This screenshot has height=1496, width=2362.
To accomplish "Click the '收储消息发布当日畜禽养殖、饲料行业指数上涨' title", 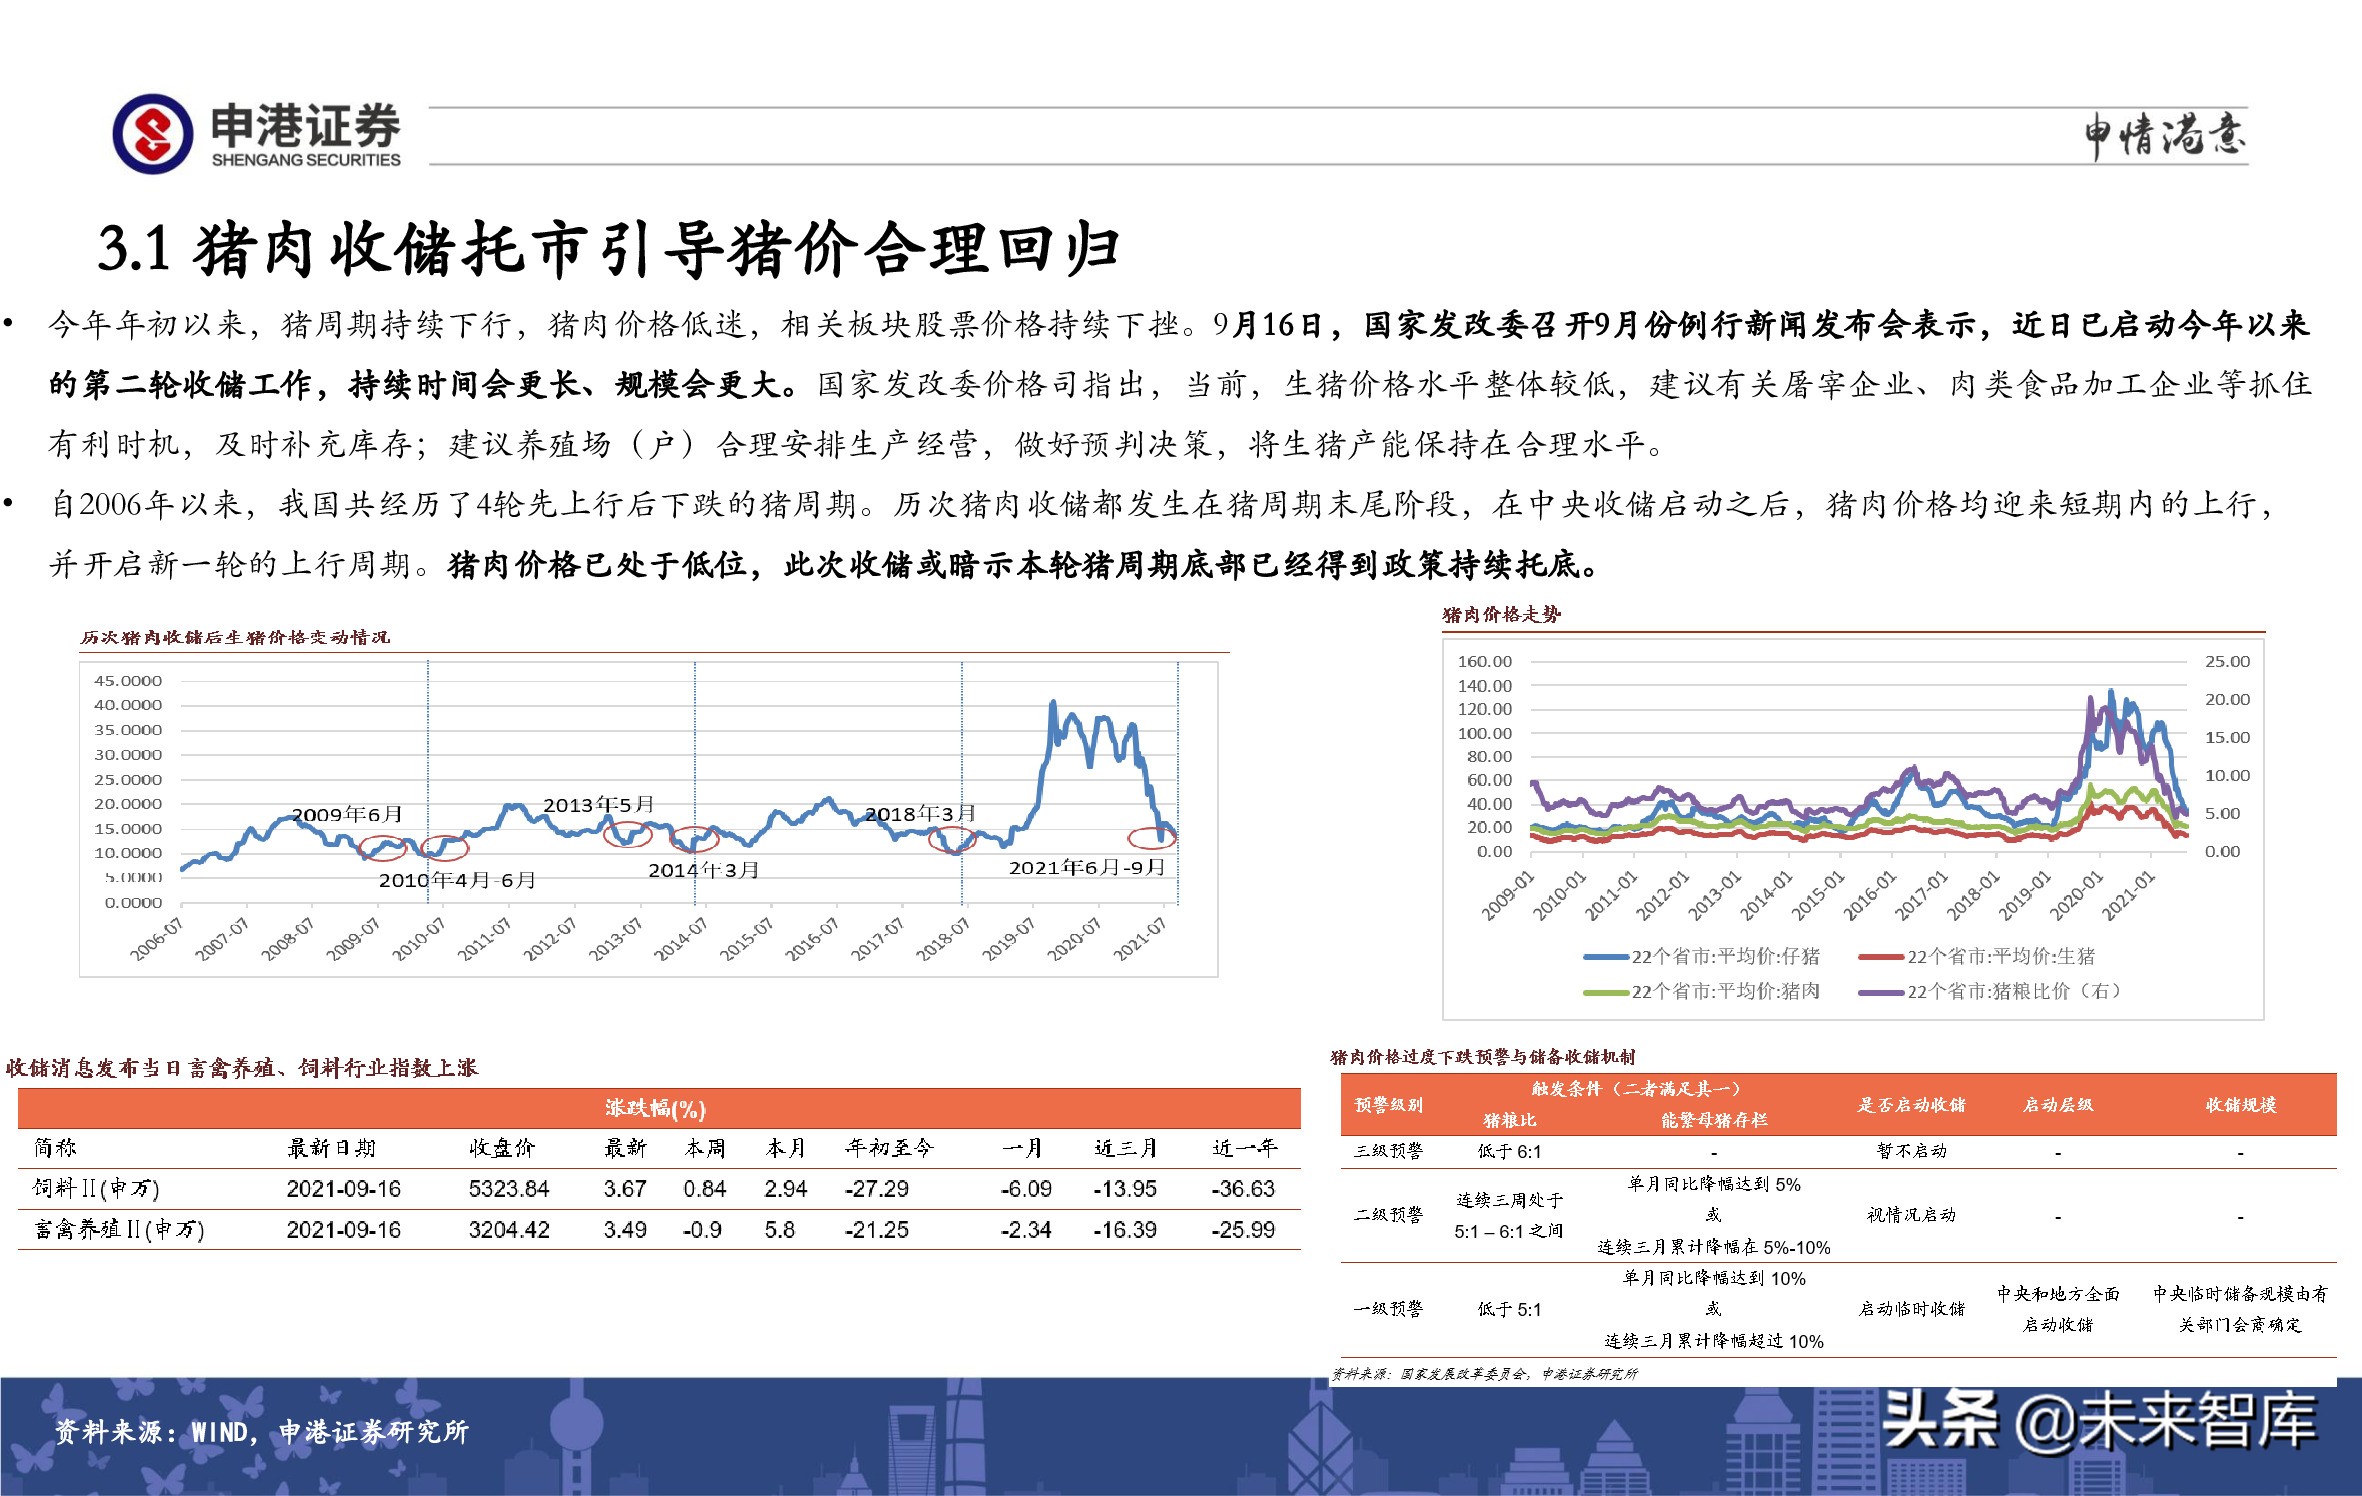I will (x=242, y=1068).
